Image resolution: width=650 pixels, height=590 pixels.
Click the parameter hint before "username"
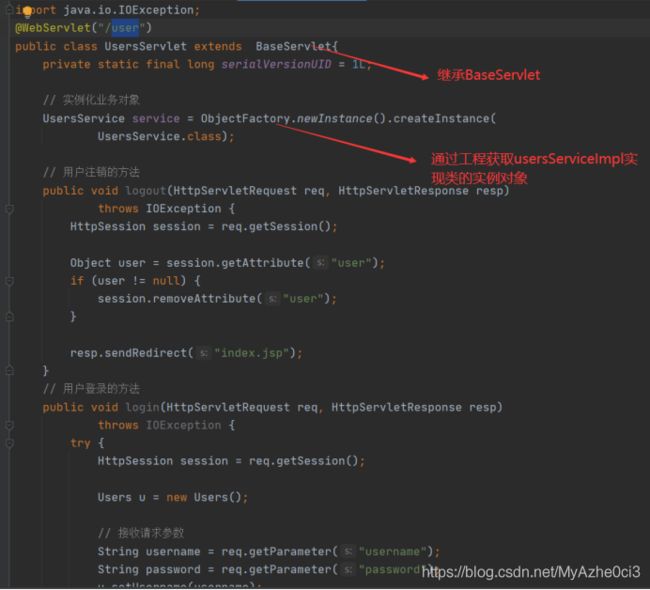tap(348, 552)
